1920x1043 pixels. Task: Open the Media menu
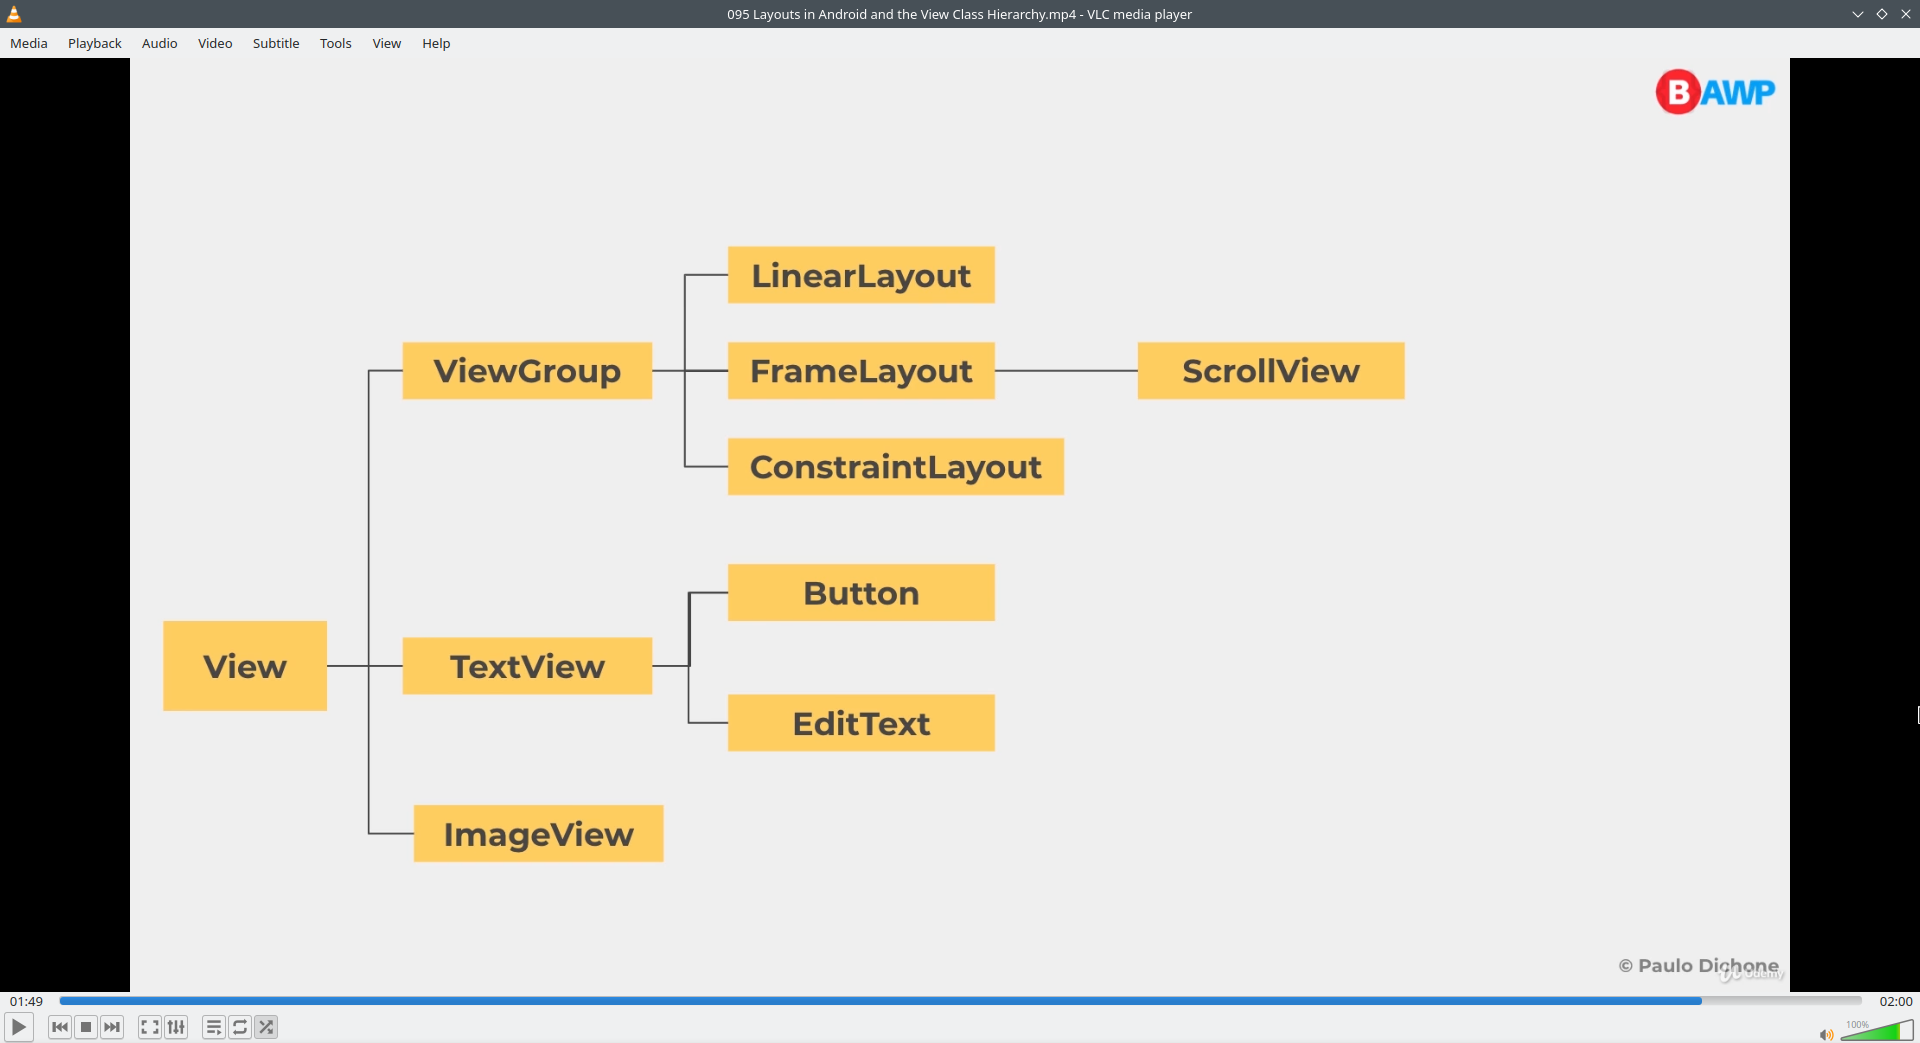[x=29, y=43]
